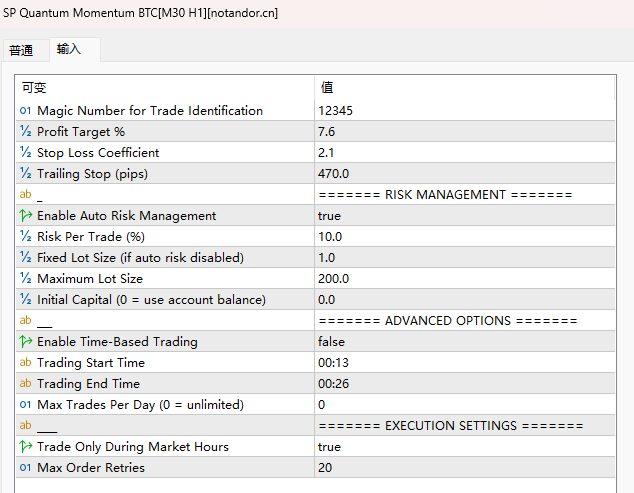Click the integer icon beside Magic Number
This screenshot has width=634, height=493.
25,110
